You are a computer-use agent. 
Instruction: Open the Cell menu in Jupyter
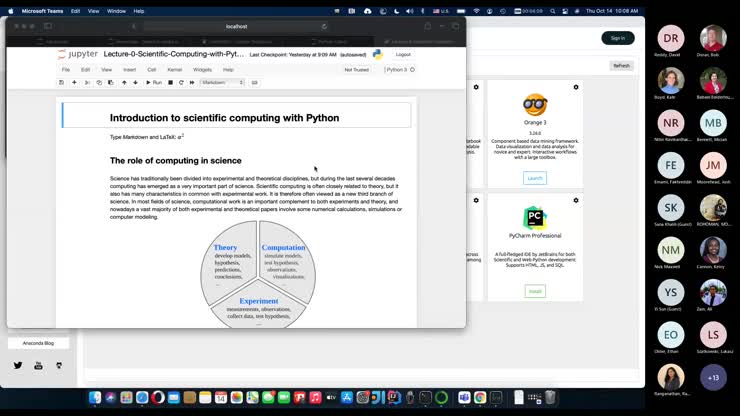(x=152, y=70)
